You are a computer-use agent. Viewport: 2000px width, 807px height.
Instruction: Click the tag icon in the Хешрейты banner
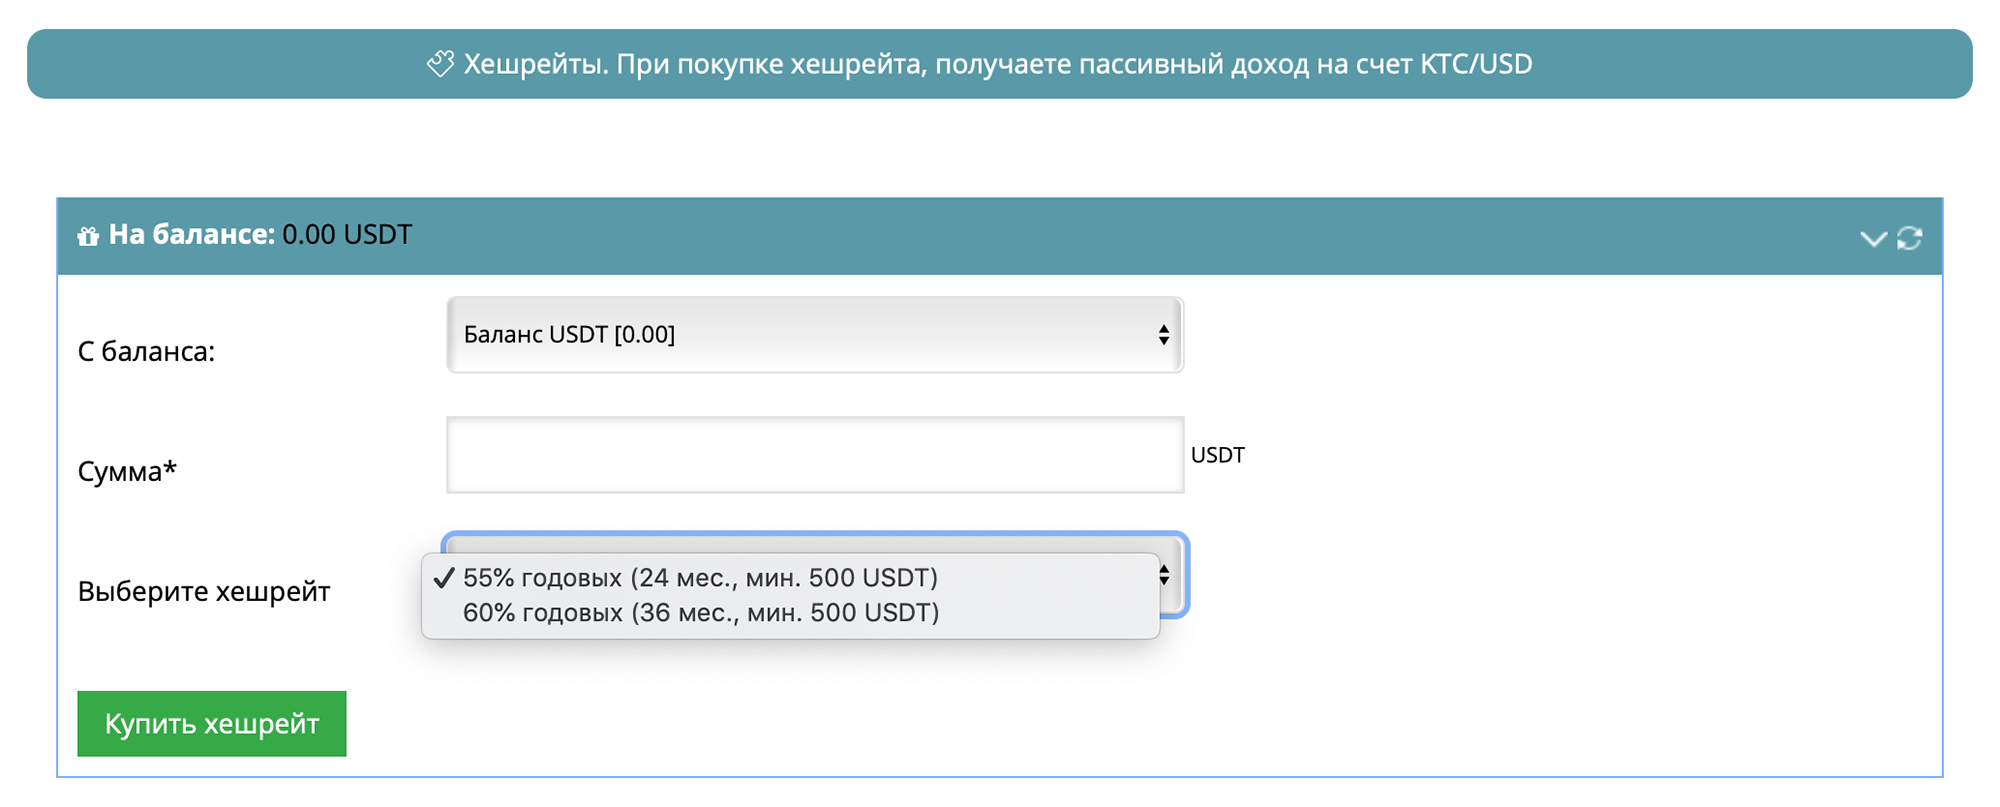pos(441,64)
